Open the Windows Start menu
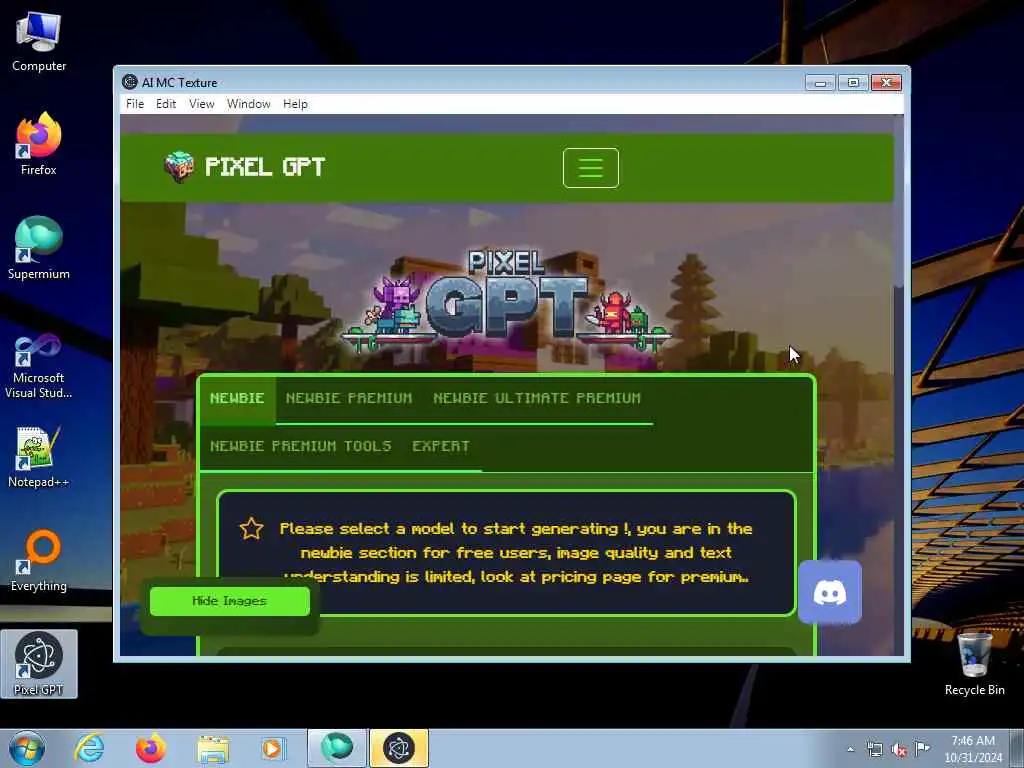The width and height of the screenshot is (1024, 768). 27,748
